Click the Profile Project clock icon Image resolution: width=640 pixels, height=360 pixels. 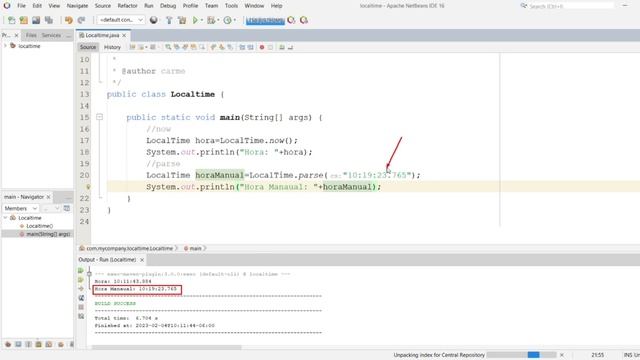(227, 20)
